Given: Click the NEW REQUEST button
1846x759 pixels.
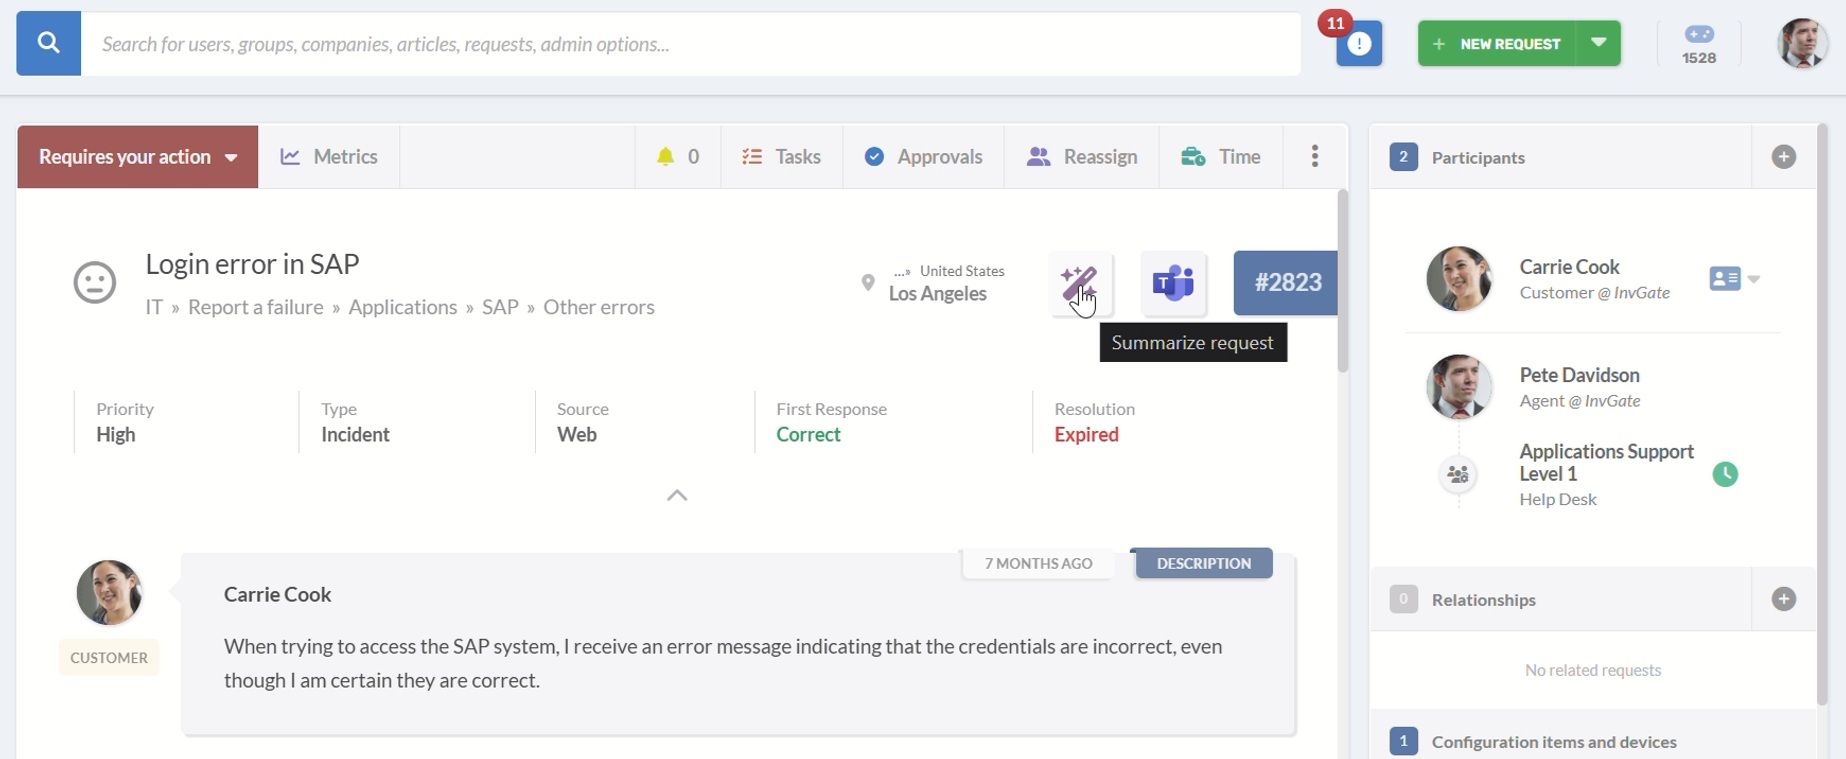Looking at the screenshot, I should point(1497,43).
